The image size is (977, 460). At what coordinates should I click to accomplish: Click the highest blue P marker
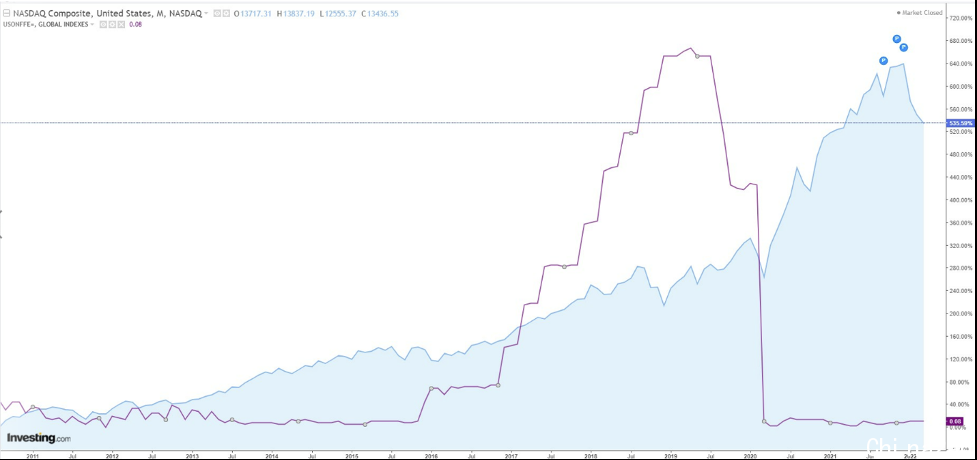point(897,39)
